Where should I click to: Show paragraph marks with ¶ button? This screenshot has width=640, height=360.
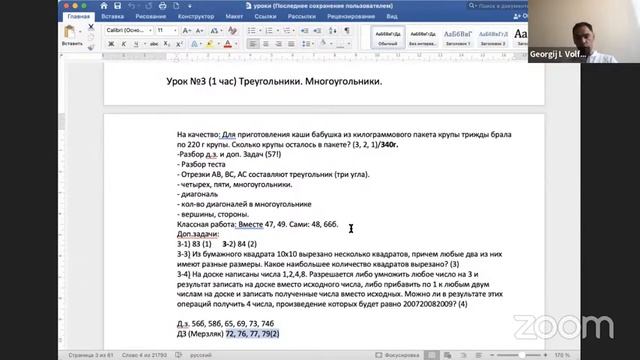[x=347, y=31]
